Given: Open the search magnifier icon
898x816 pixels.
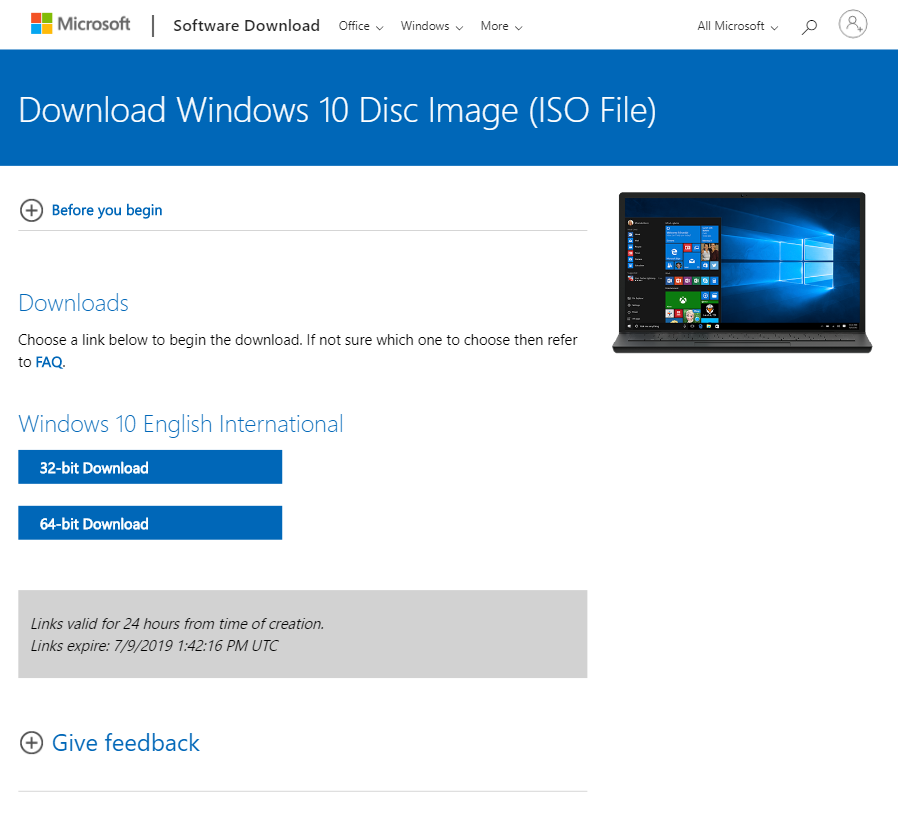Looking at the screenshot, I should point(809,26).
